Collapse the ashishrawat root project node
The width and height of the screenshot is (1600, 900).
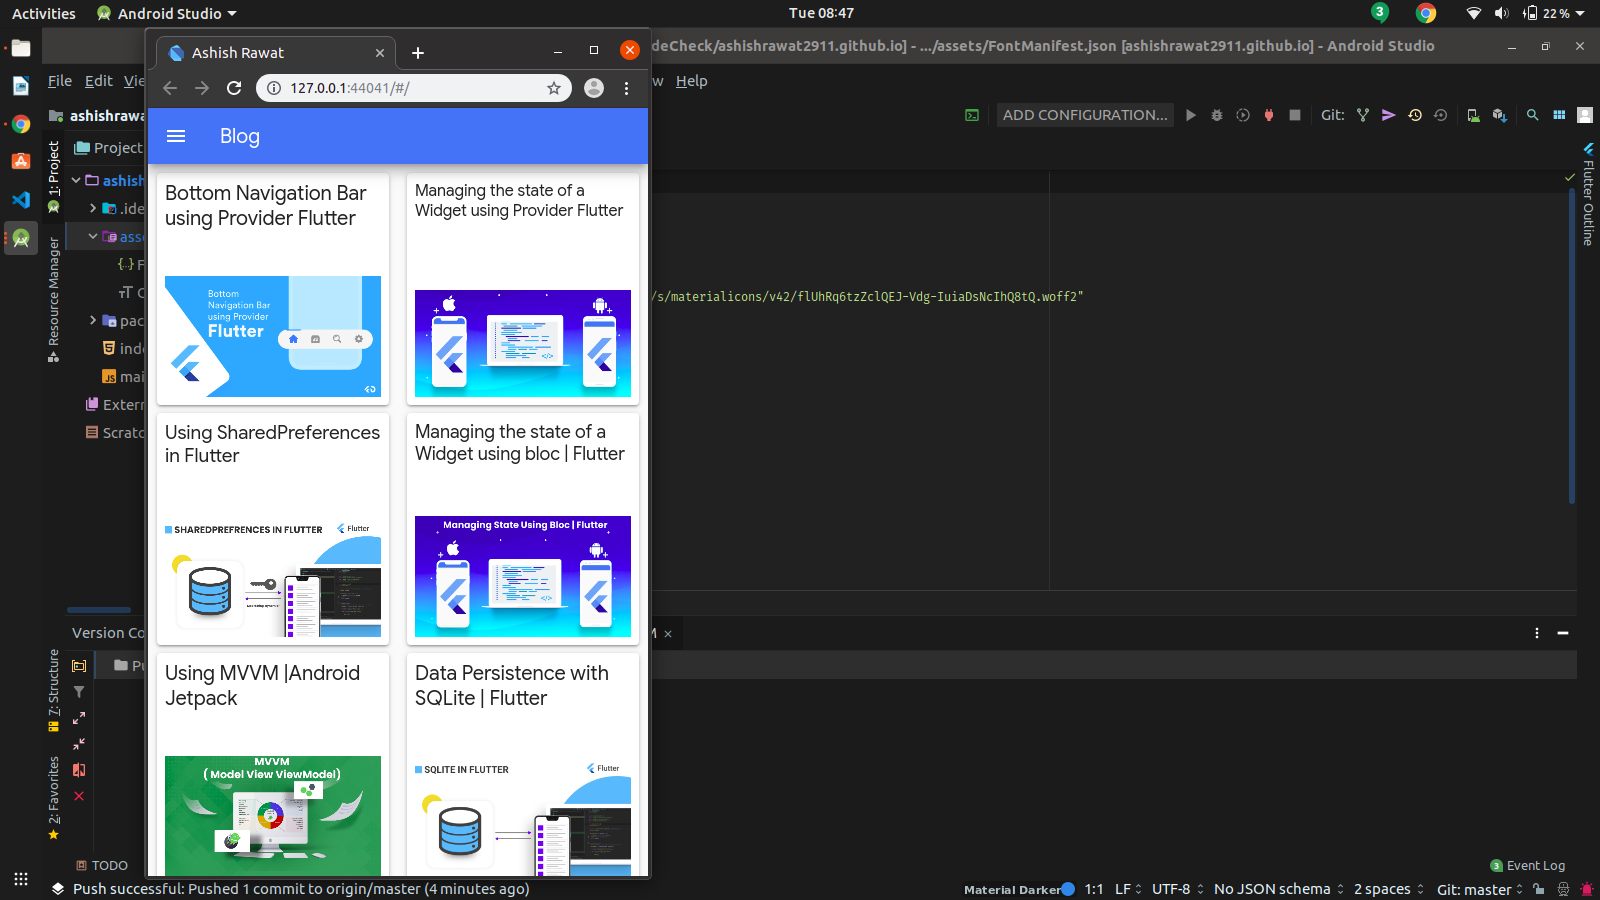(76, 181)
